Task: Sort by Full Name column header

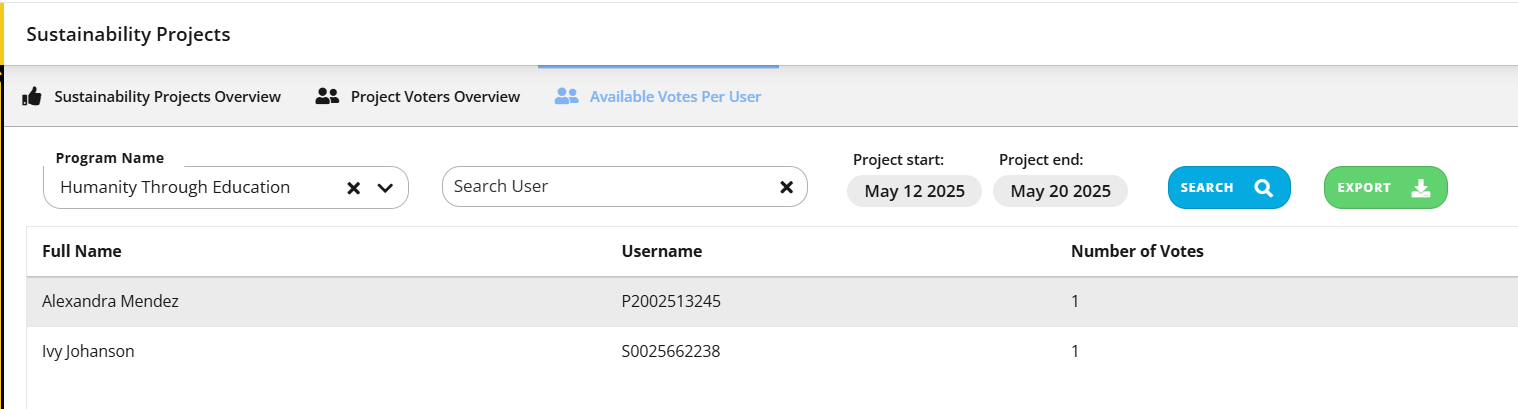Action: click(x=82, y=252)
